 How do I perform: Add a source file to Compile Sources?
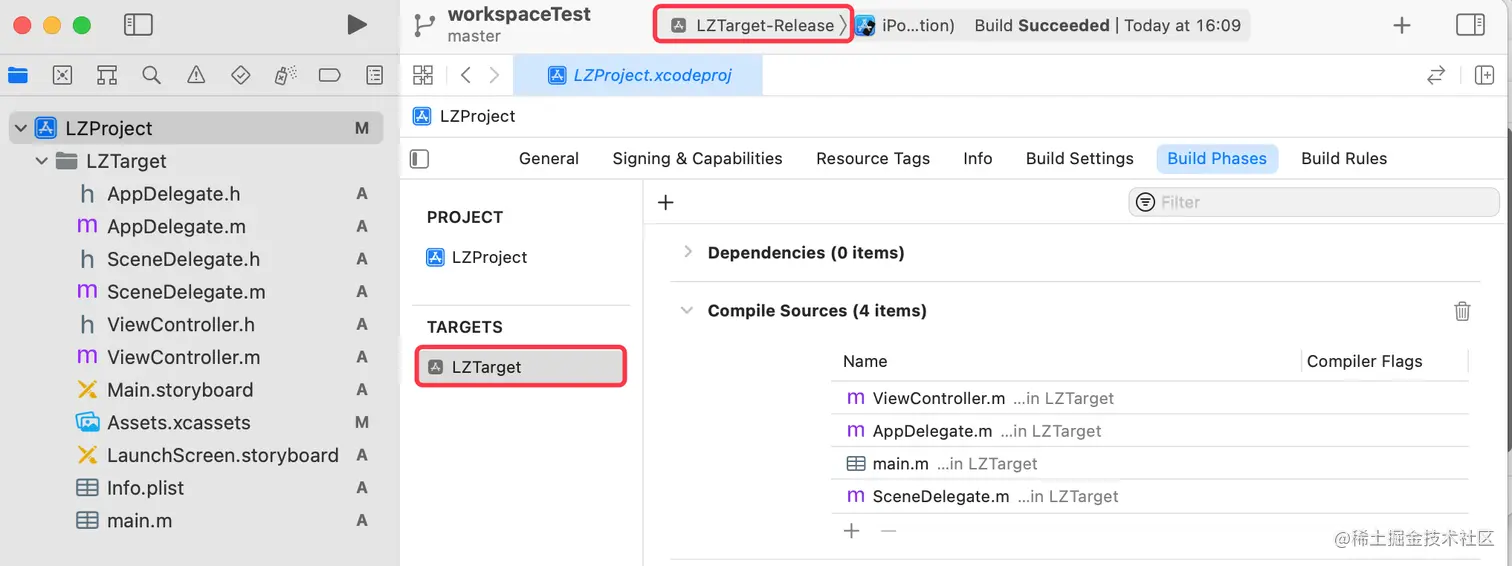[x=851, y=531]
